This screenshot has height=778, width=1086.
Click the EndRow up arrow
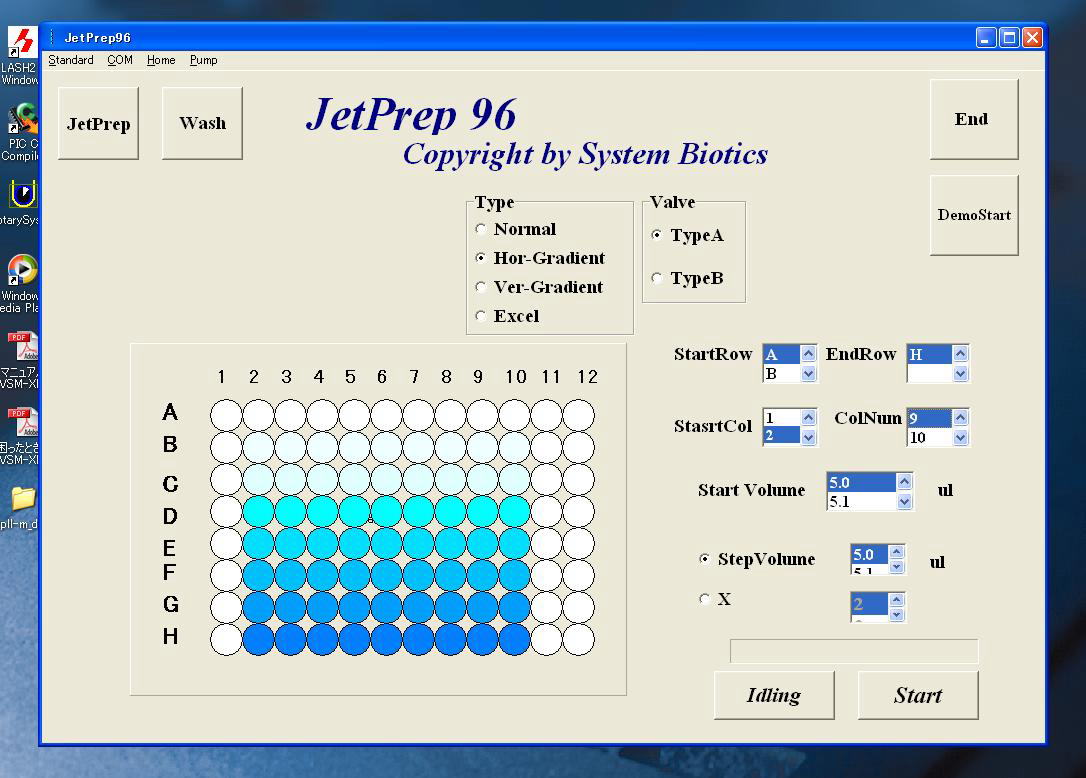click(x=960, y=354)
